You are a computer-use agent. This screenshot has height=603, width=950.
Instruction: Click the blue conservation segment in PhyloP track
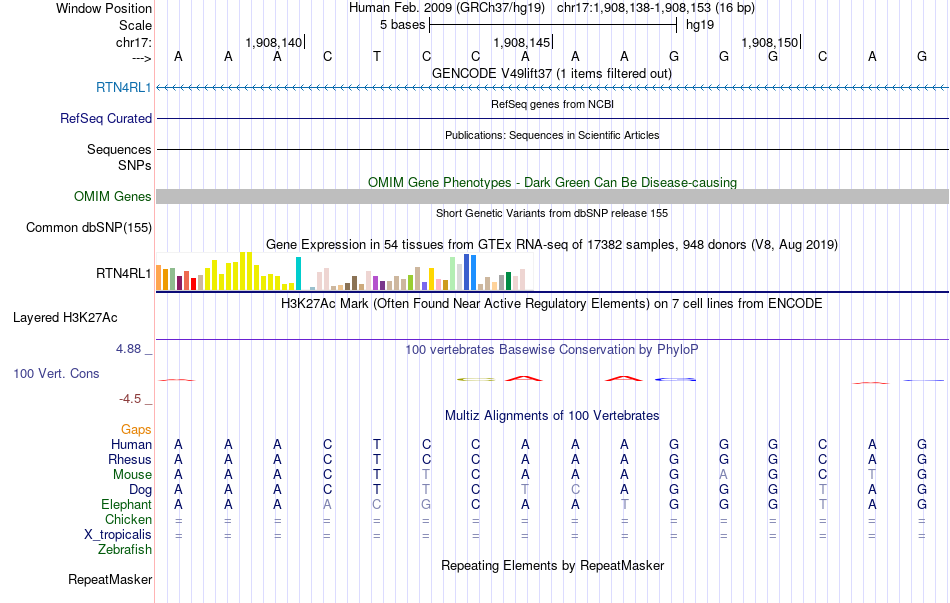(x=675, y=380)
